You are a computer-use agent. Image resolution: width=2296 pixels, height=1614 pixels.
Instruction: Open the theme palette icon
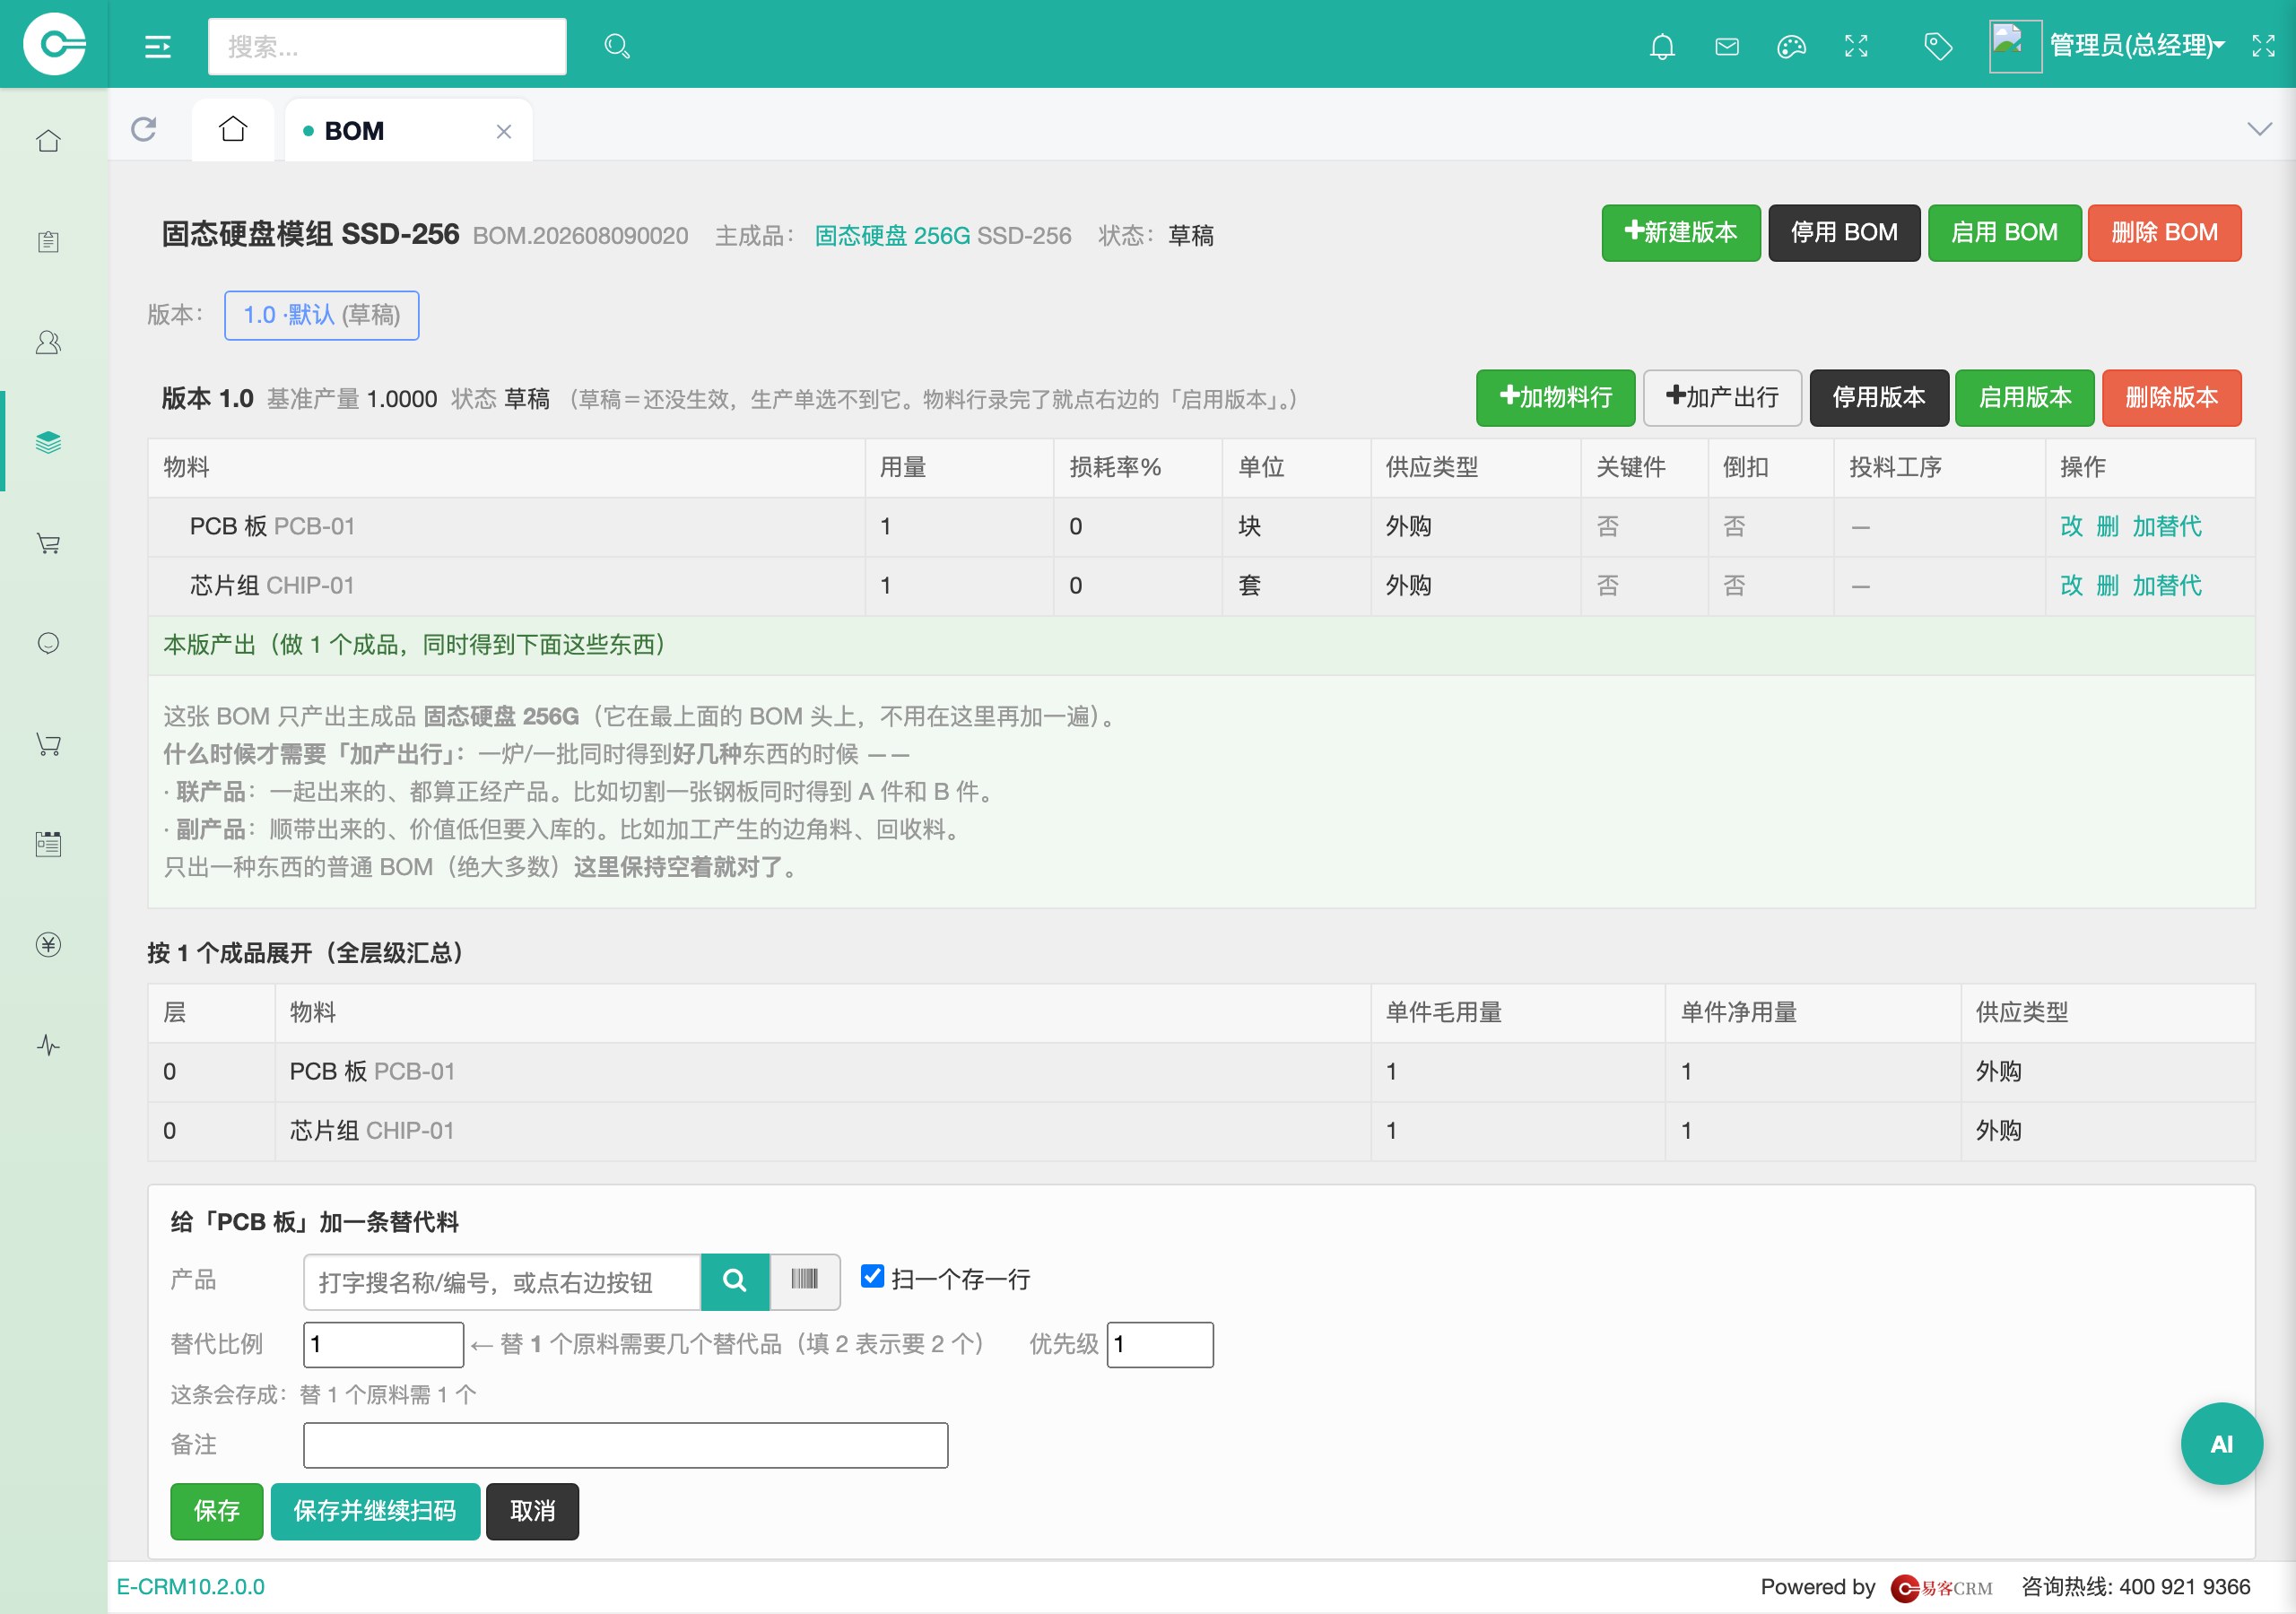pyautogui.click(x=1791, y=46)
